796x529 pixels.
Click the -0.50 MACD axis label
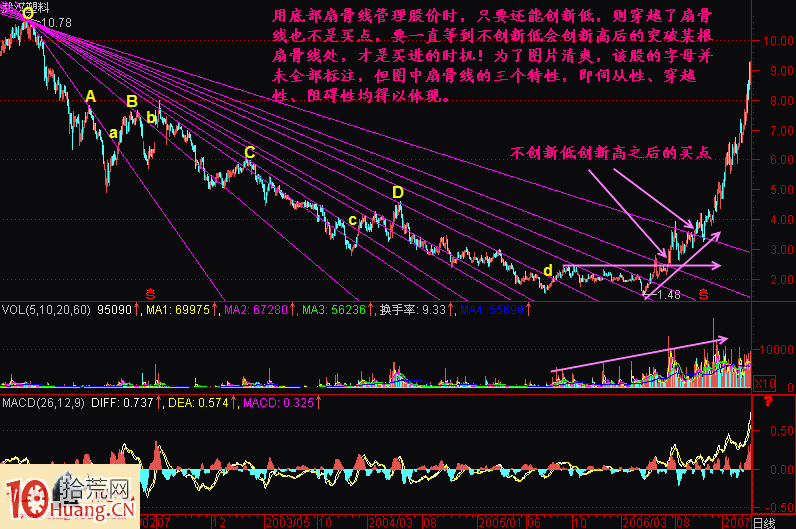pyautogui.click(x=779, y=508)
